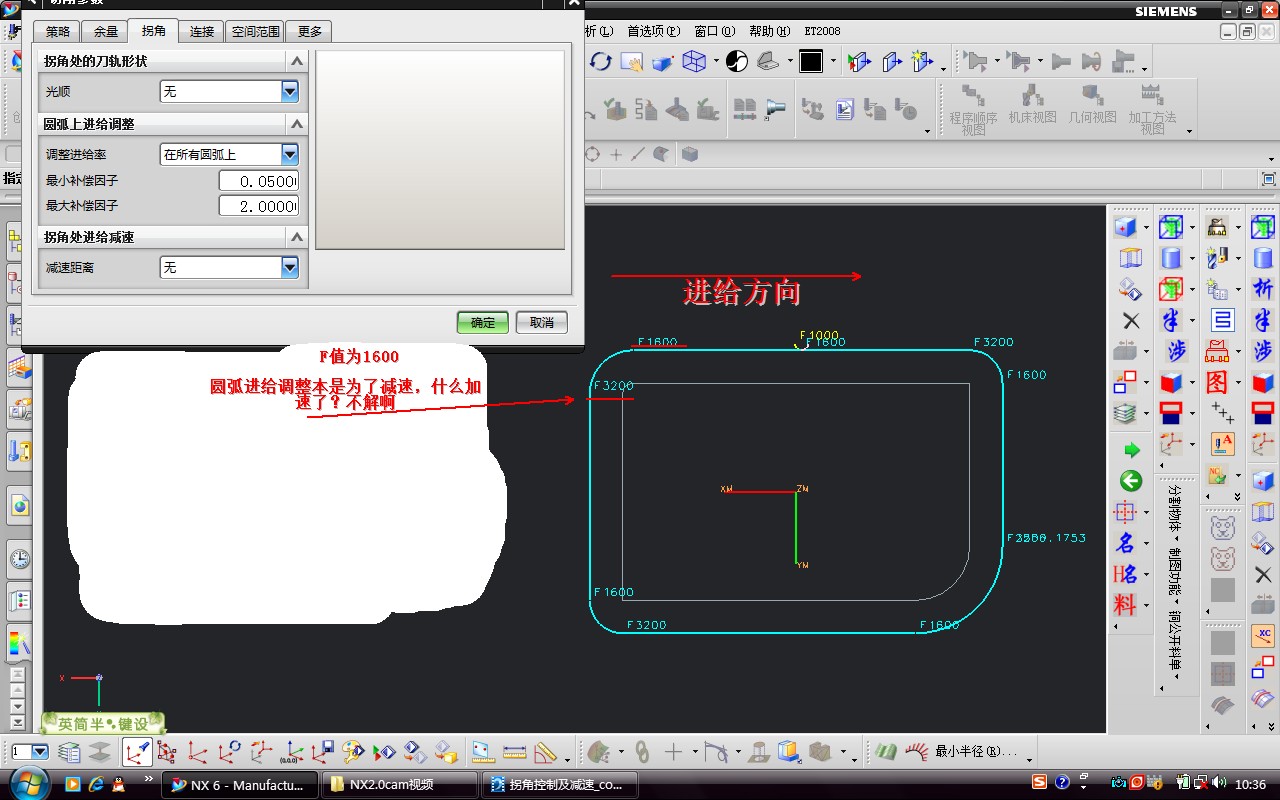Click the three plus signs point-set icon
1280x800 pixels.
1221,411
